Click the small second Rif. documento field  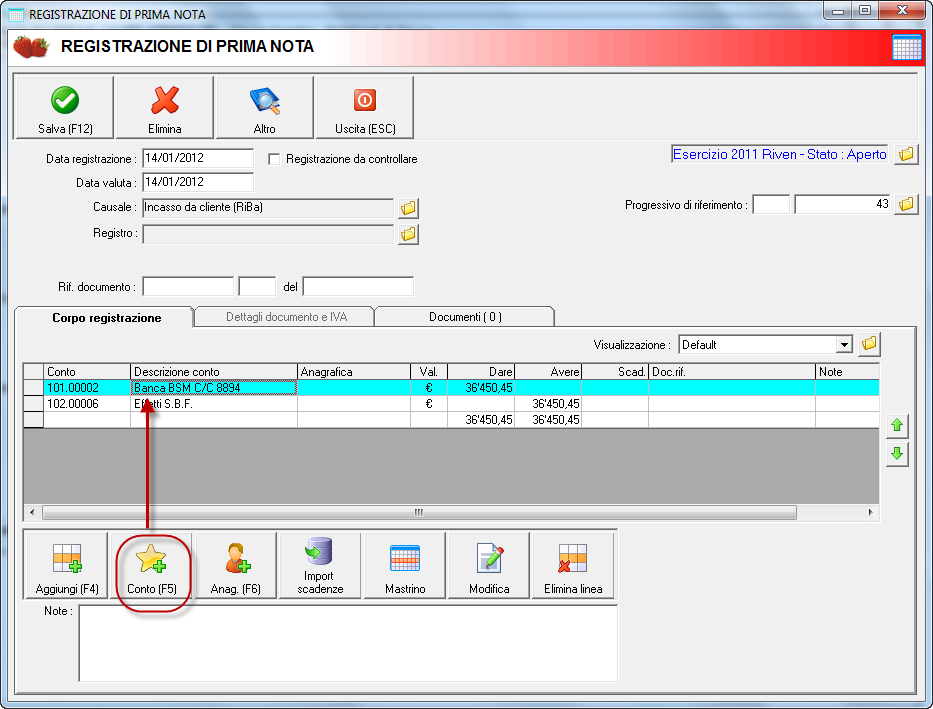257,286
